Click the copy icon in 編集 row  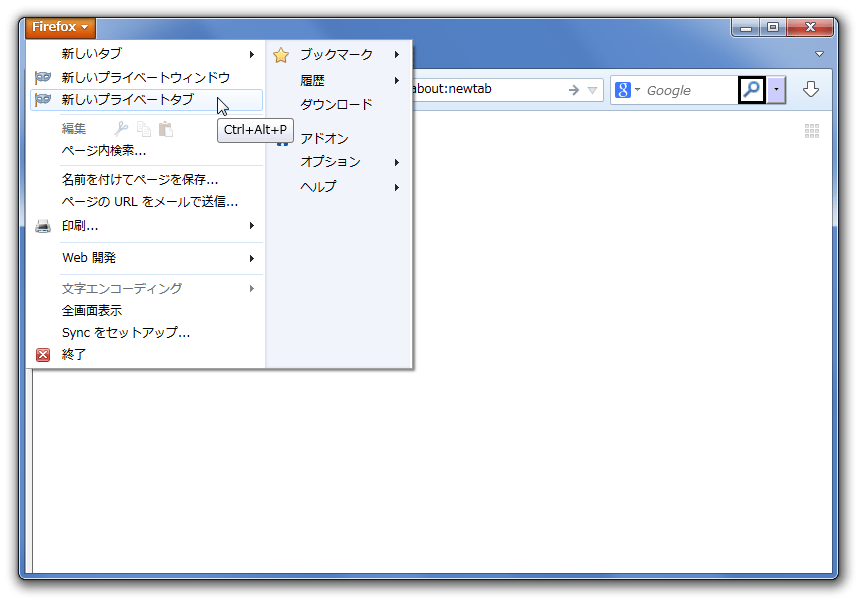click(144, 129)
